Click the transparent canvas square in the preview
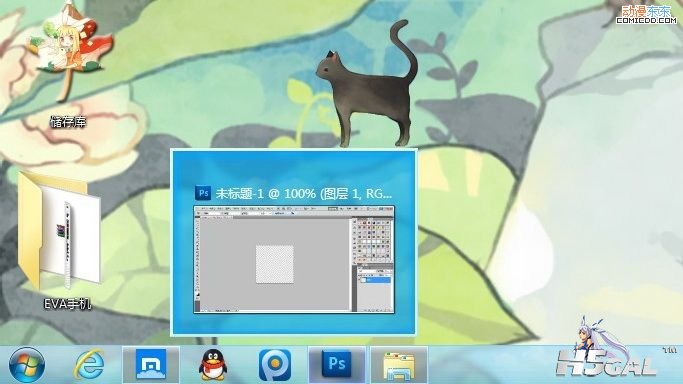Image resolution: width=683 pixels, height=384 pixels. point(274,264)
